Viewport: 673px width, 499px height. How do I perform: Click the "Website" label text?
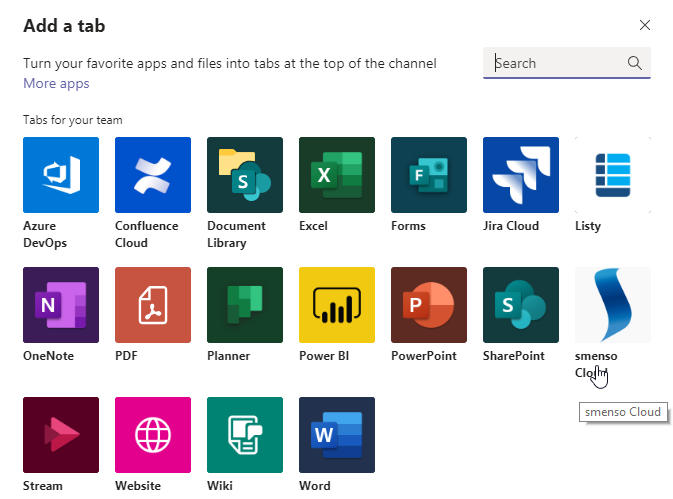click(138, 486)
